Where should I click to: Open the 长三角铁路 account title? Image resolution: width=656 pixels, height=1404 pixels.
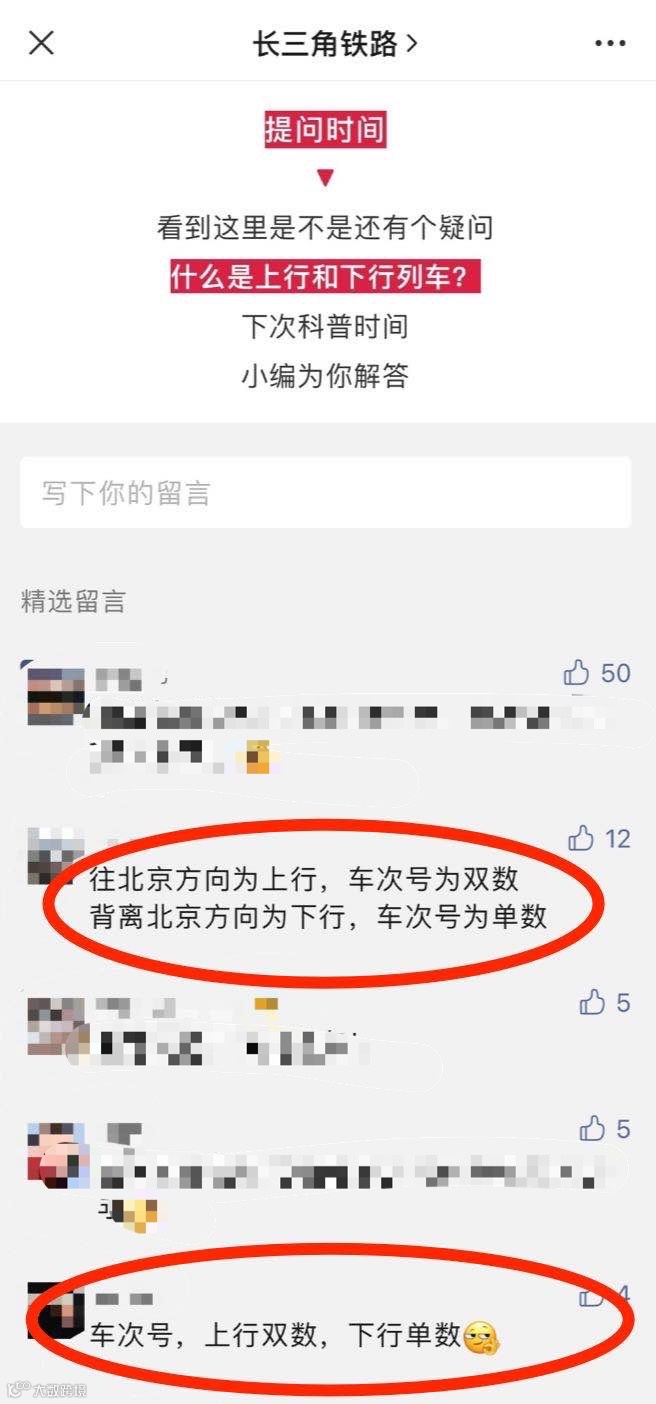click(326, 43)
